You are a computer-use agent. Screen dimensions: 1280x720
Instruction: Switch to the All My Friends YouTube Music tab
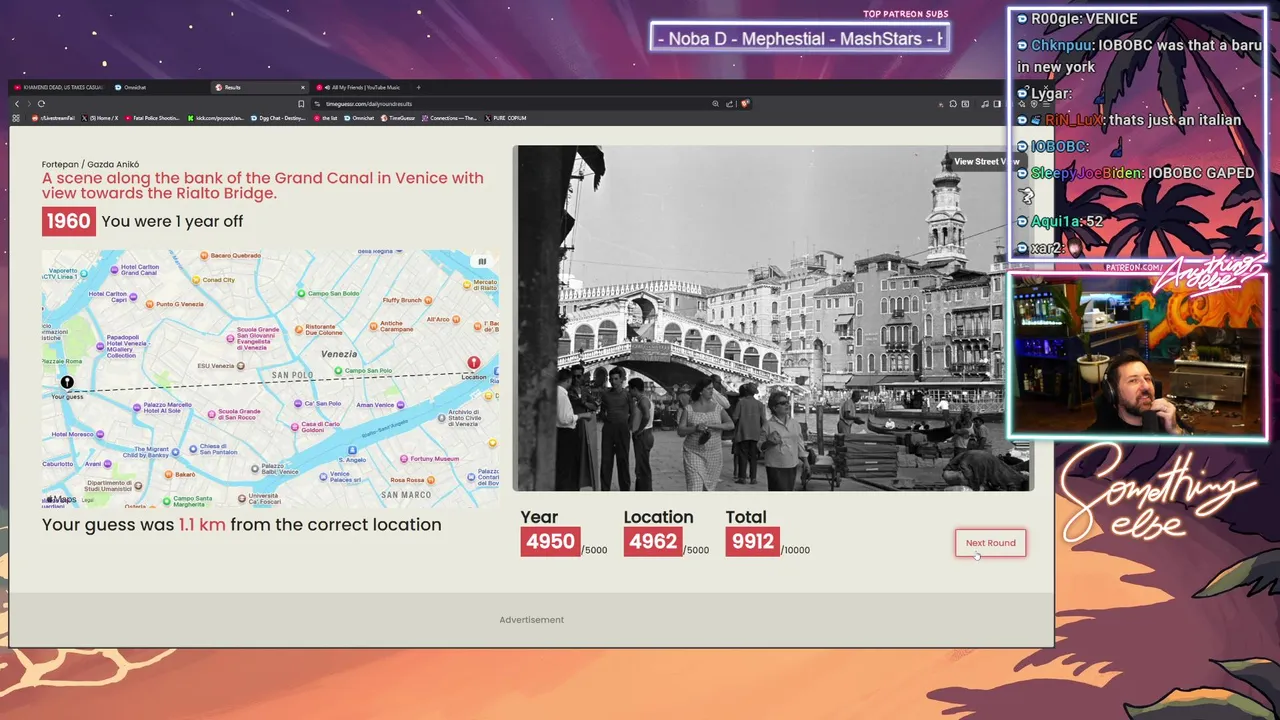tap(360, 87)
